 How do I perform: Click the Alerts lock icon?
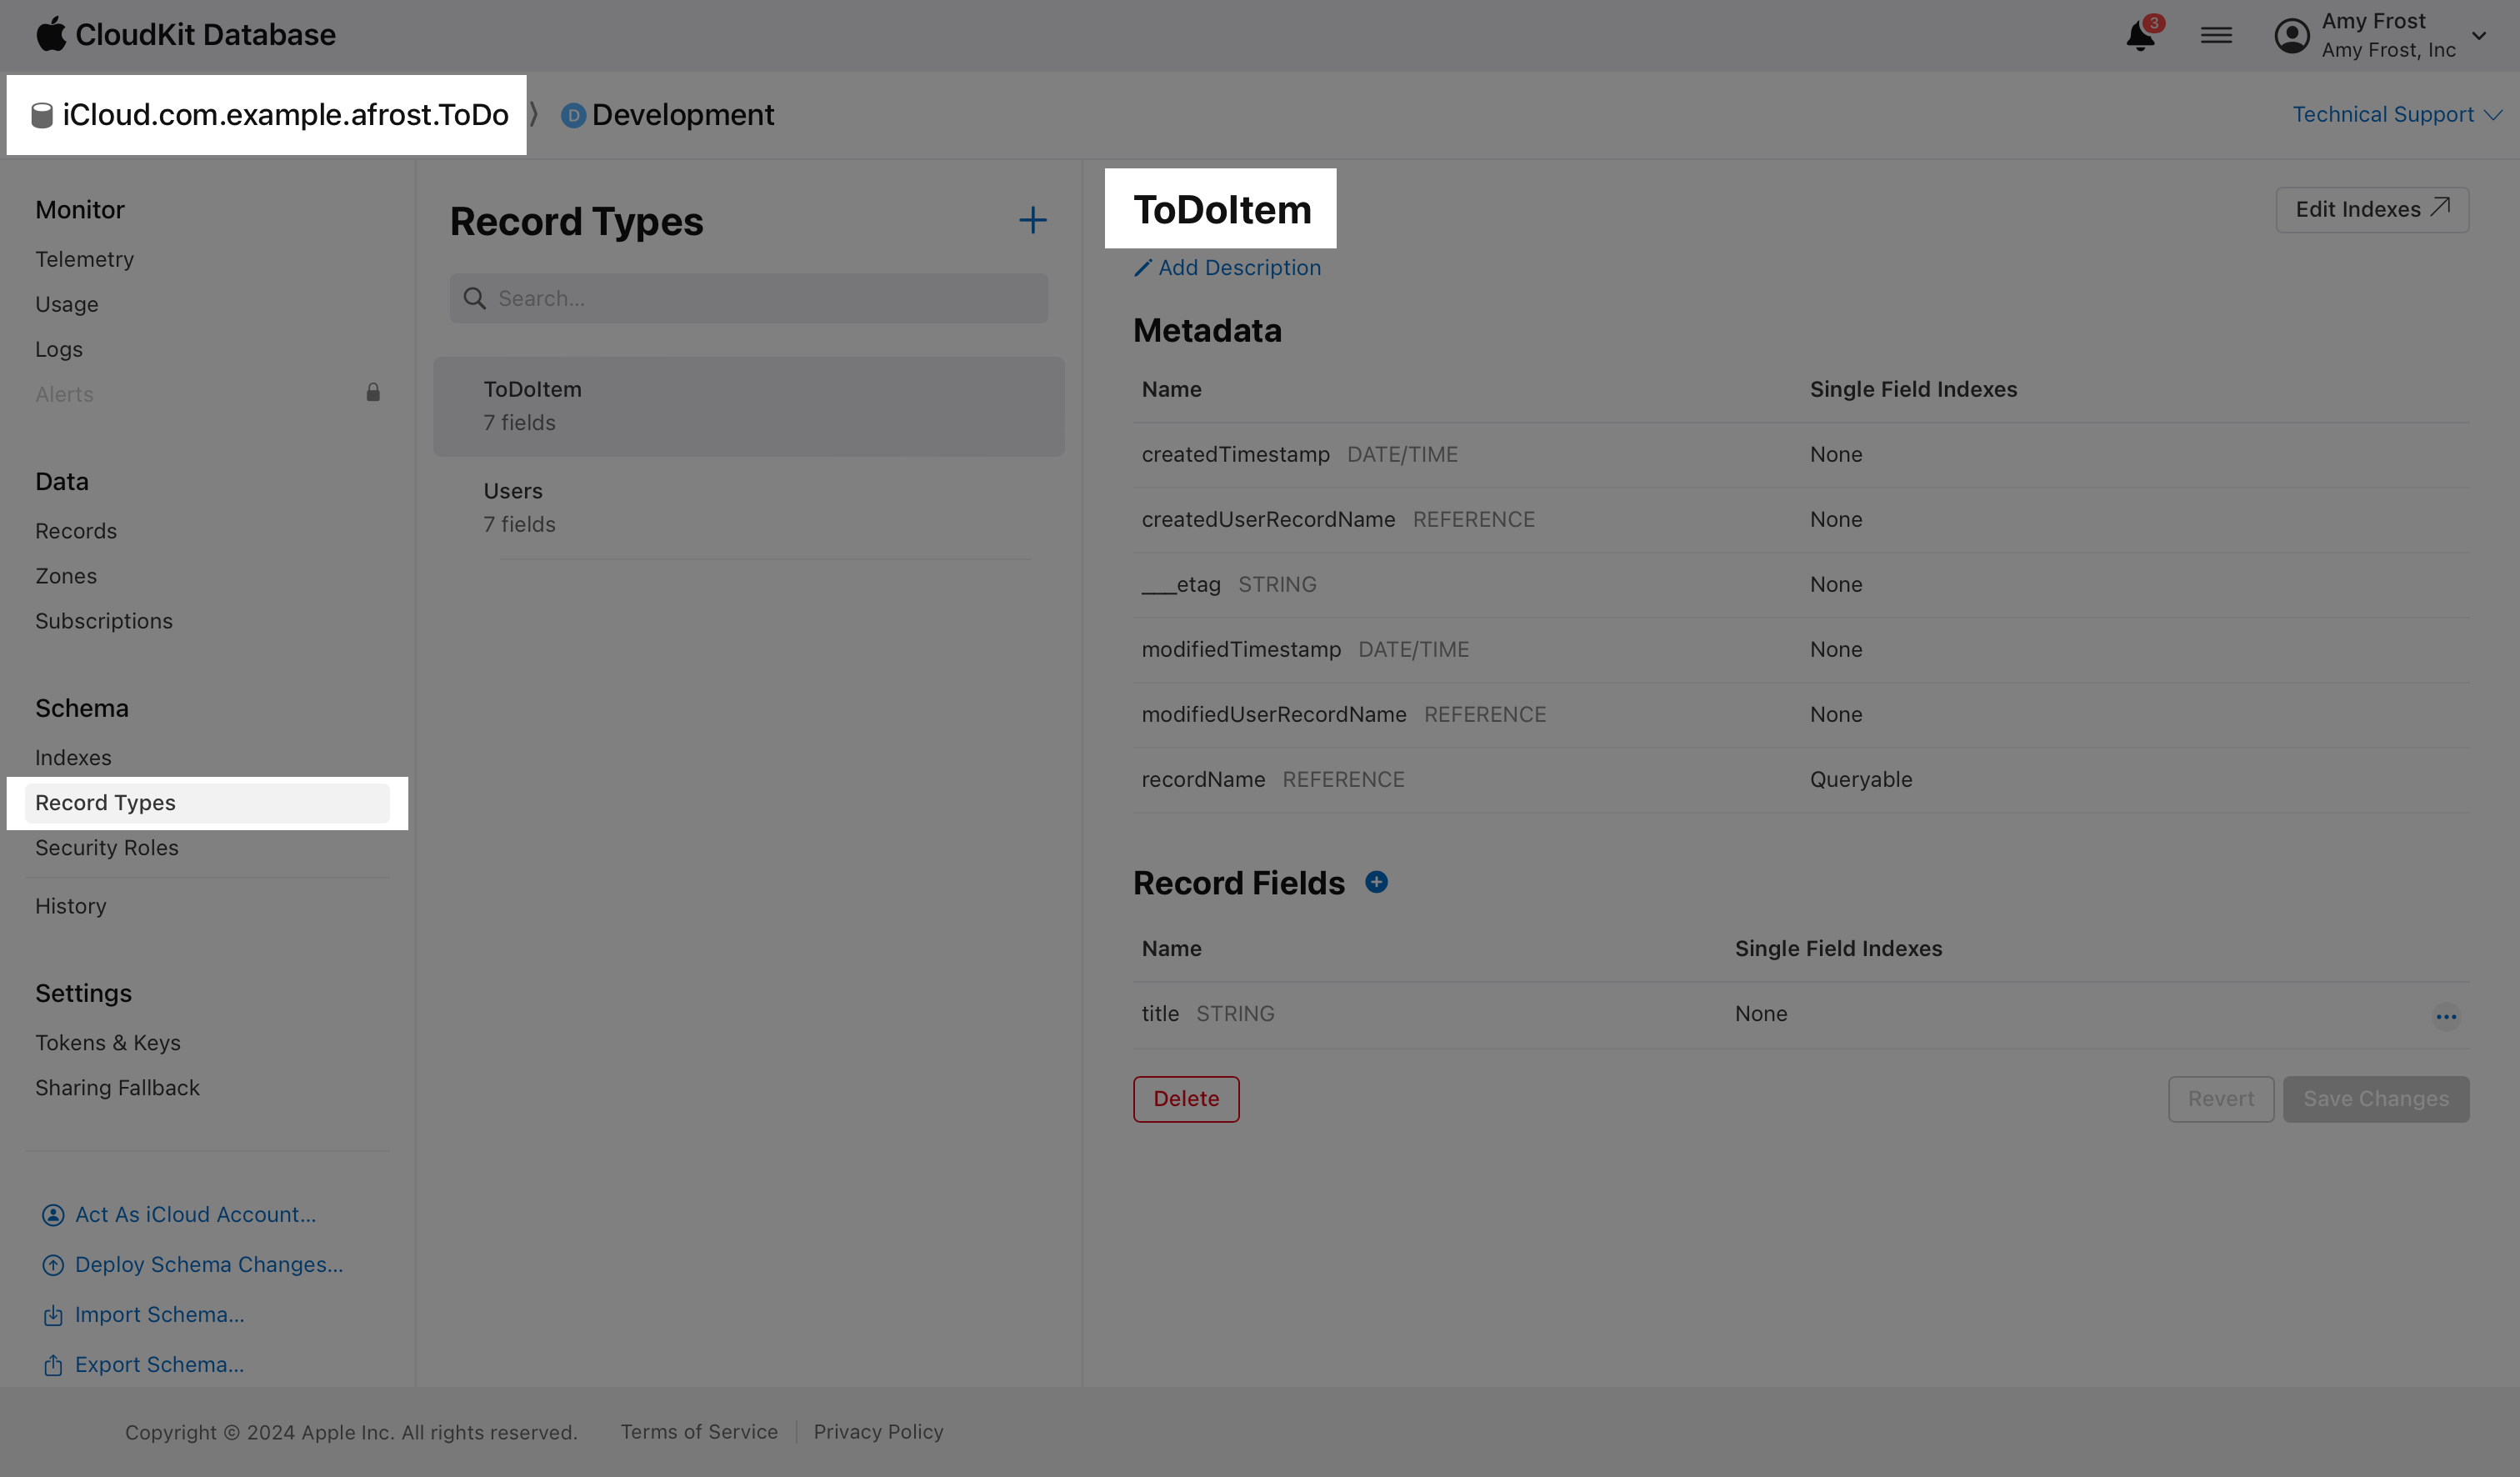[373, 392]
